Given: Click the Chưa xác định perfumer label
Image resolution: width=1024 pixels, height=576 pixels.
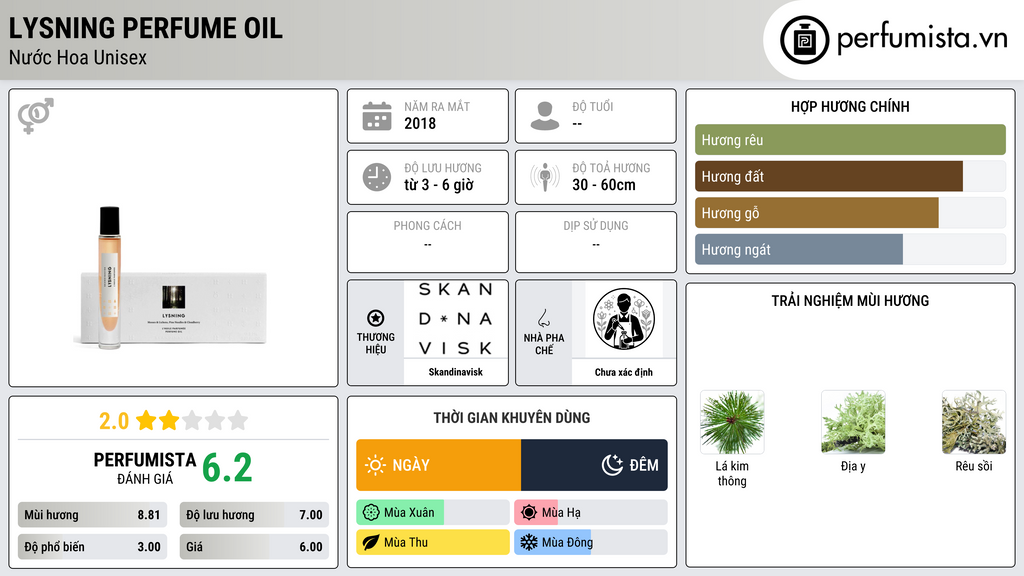Looking at the screenshot, I should 624,372.
